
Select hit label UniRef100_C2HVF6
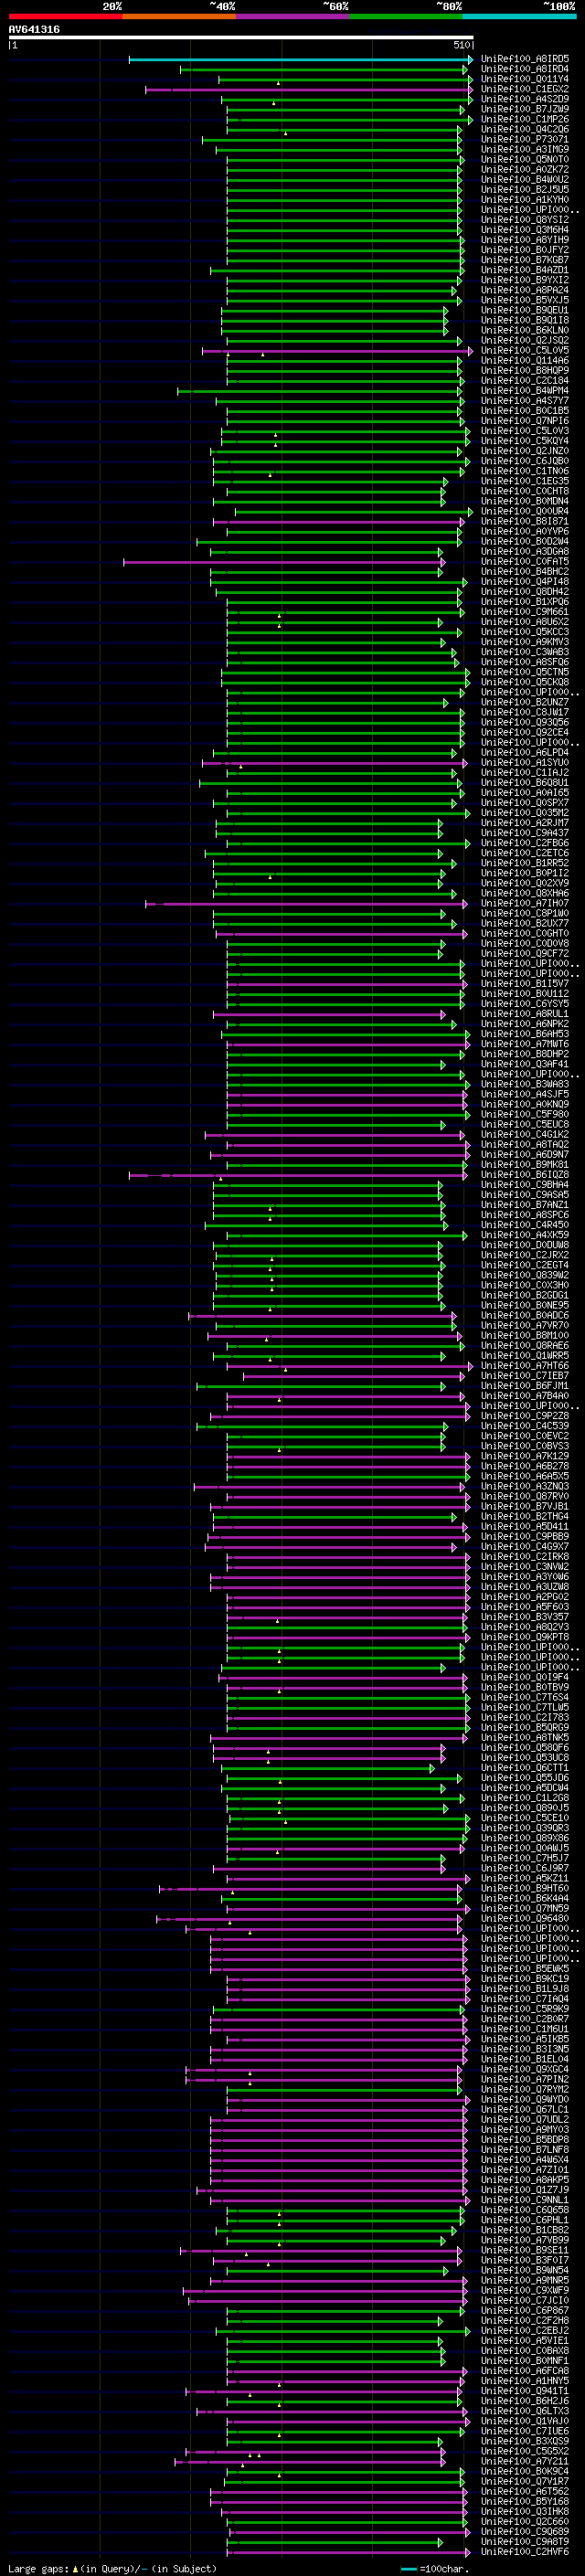(x=525, y=2551)
